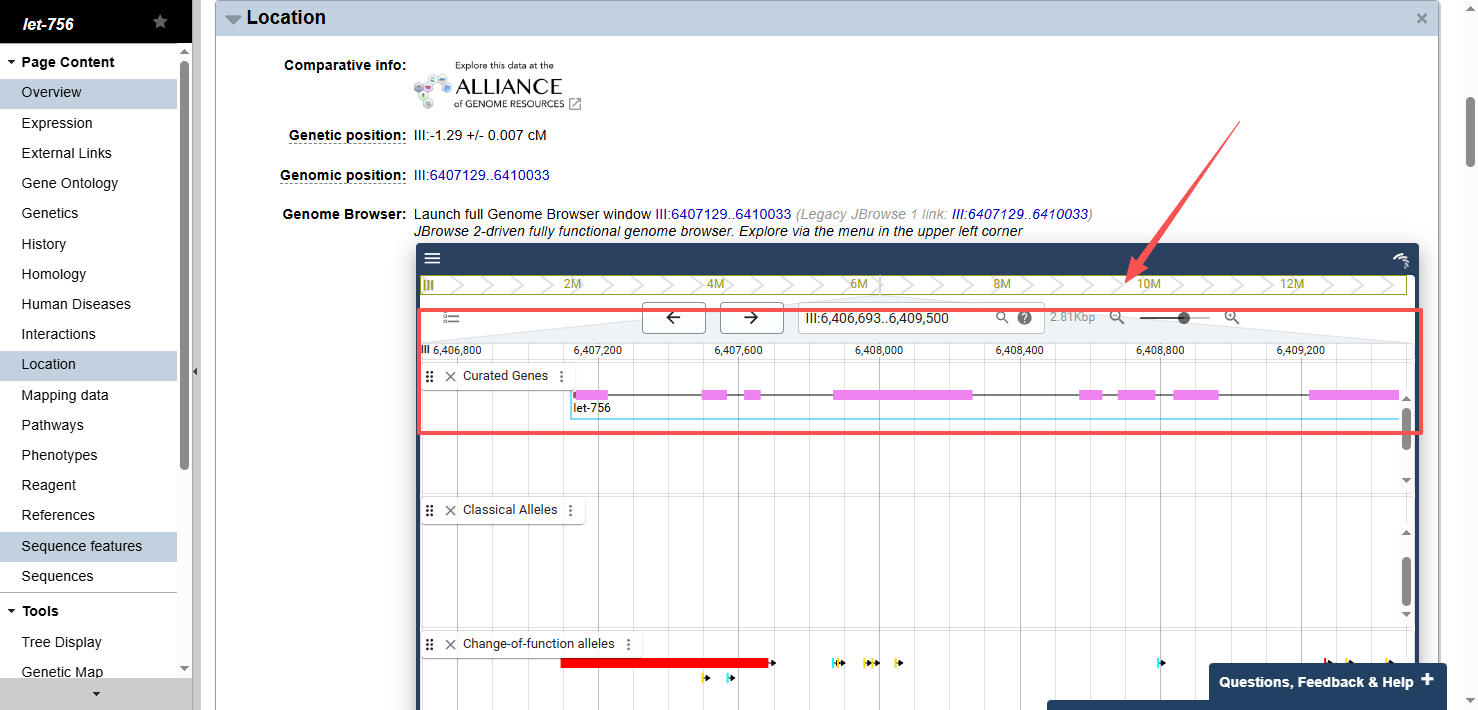Collapse the Page Content sidebar group
The image size is (1478, 710).
click(11, 62)
